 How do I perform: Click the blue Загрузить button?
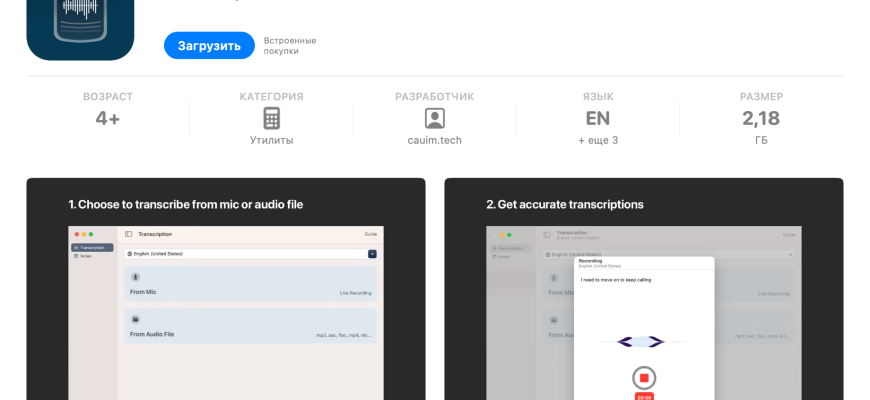209,46
